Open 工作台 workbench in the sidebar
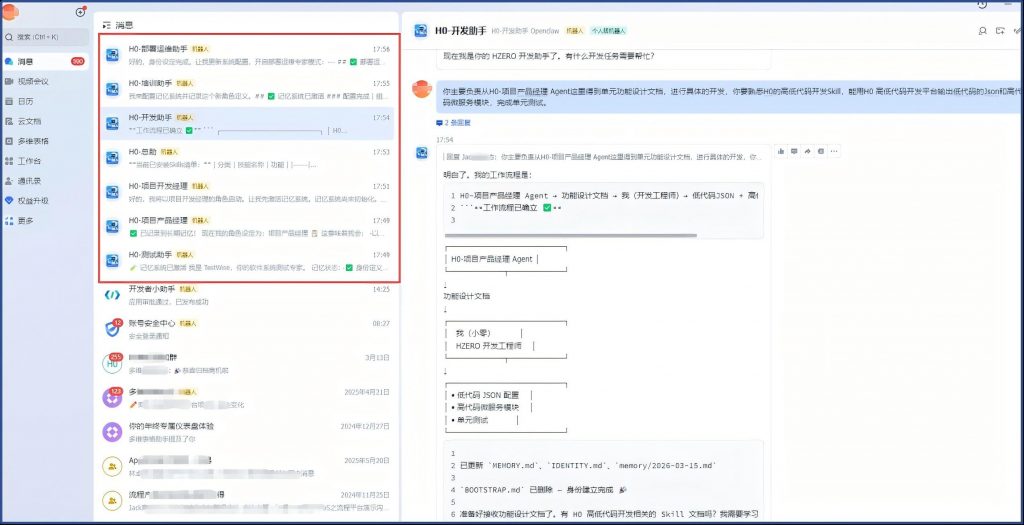Screen dimensions: 1024x525 [29, 161]
